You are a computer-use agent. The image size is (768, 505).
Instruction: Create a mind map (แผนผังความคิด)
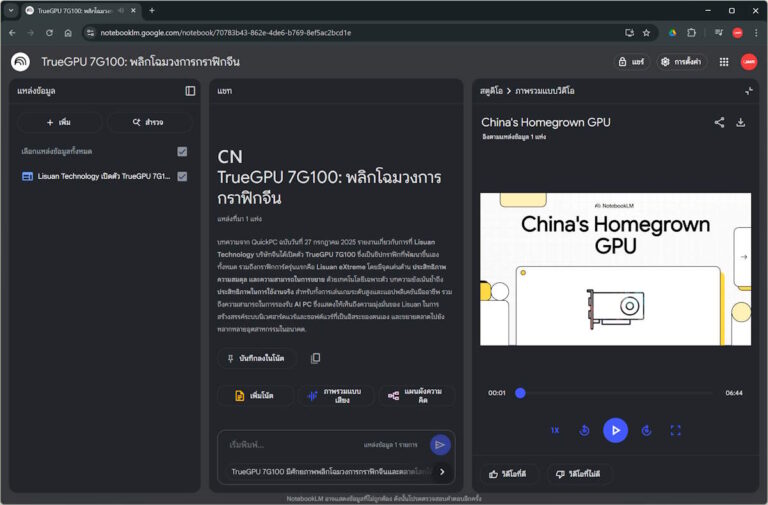click(416, 396)
